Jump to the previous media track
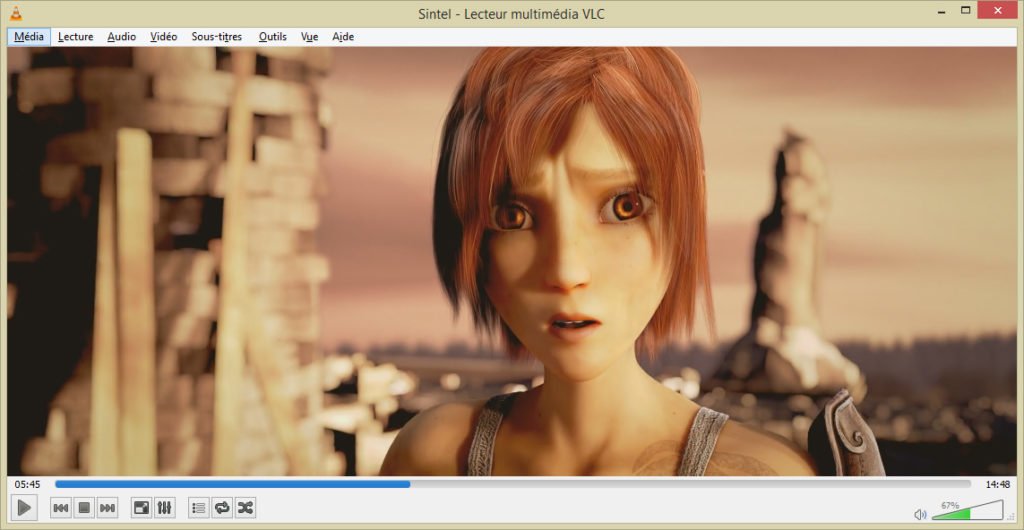1024x530 pixels. pos(61,508)
